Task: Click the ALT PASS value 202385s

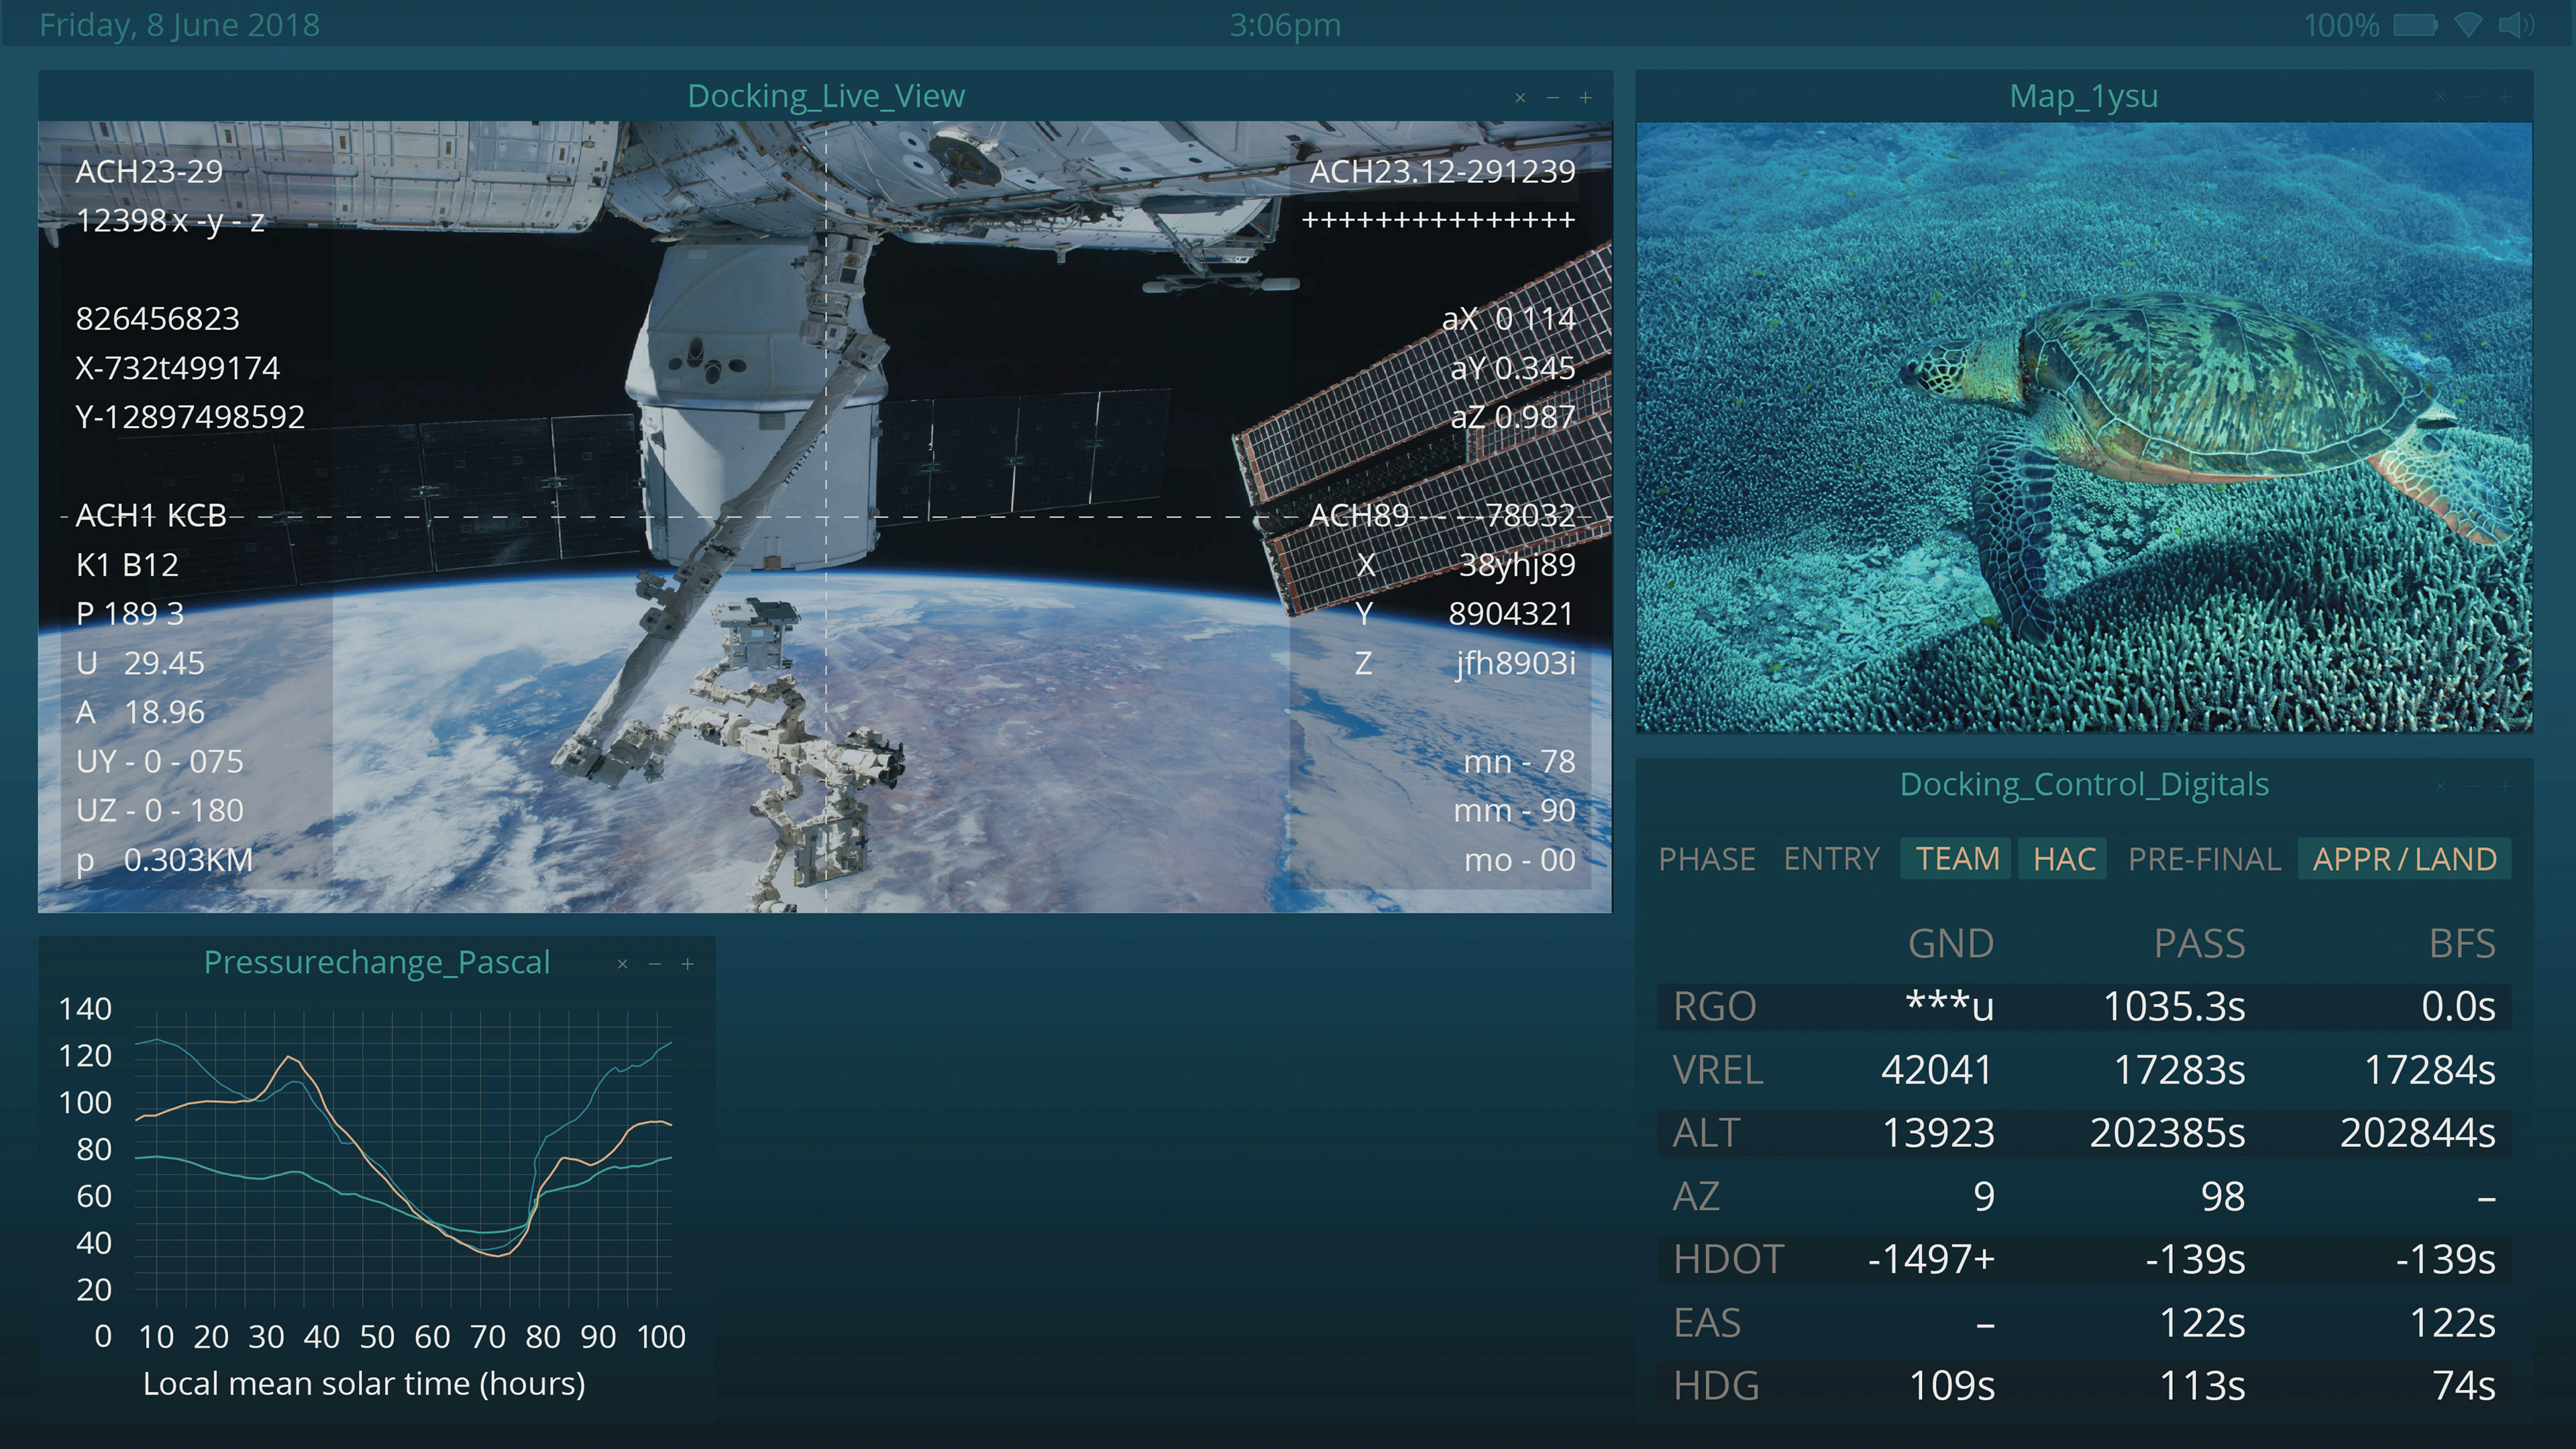Action: 2167,1133
